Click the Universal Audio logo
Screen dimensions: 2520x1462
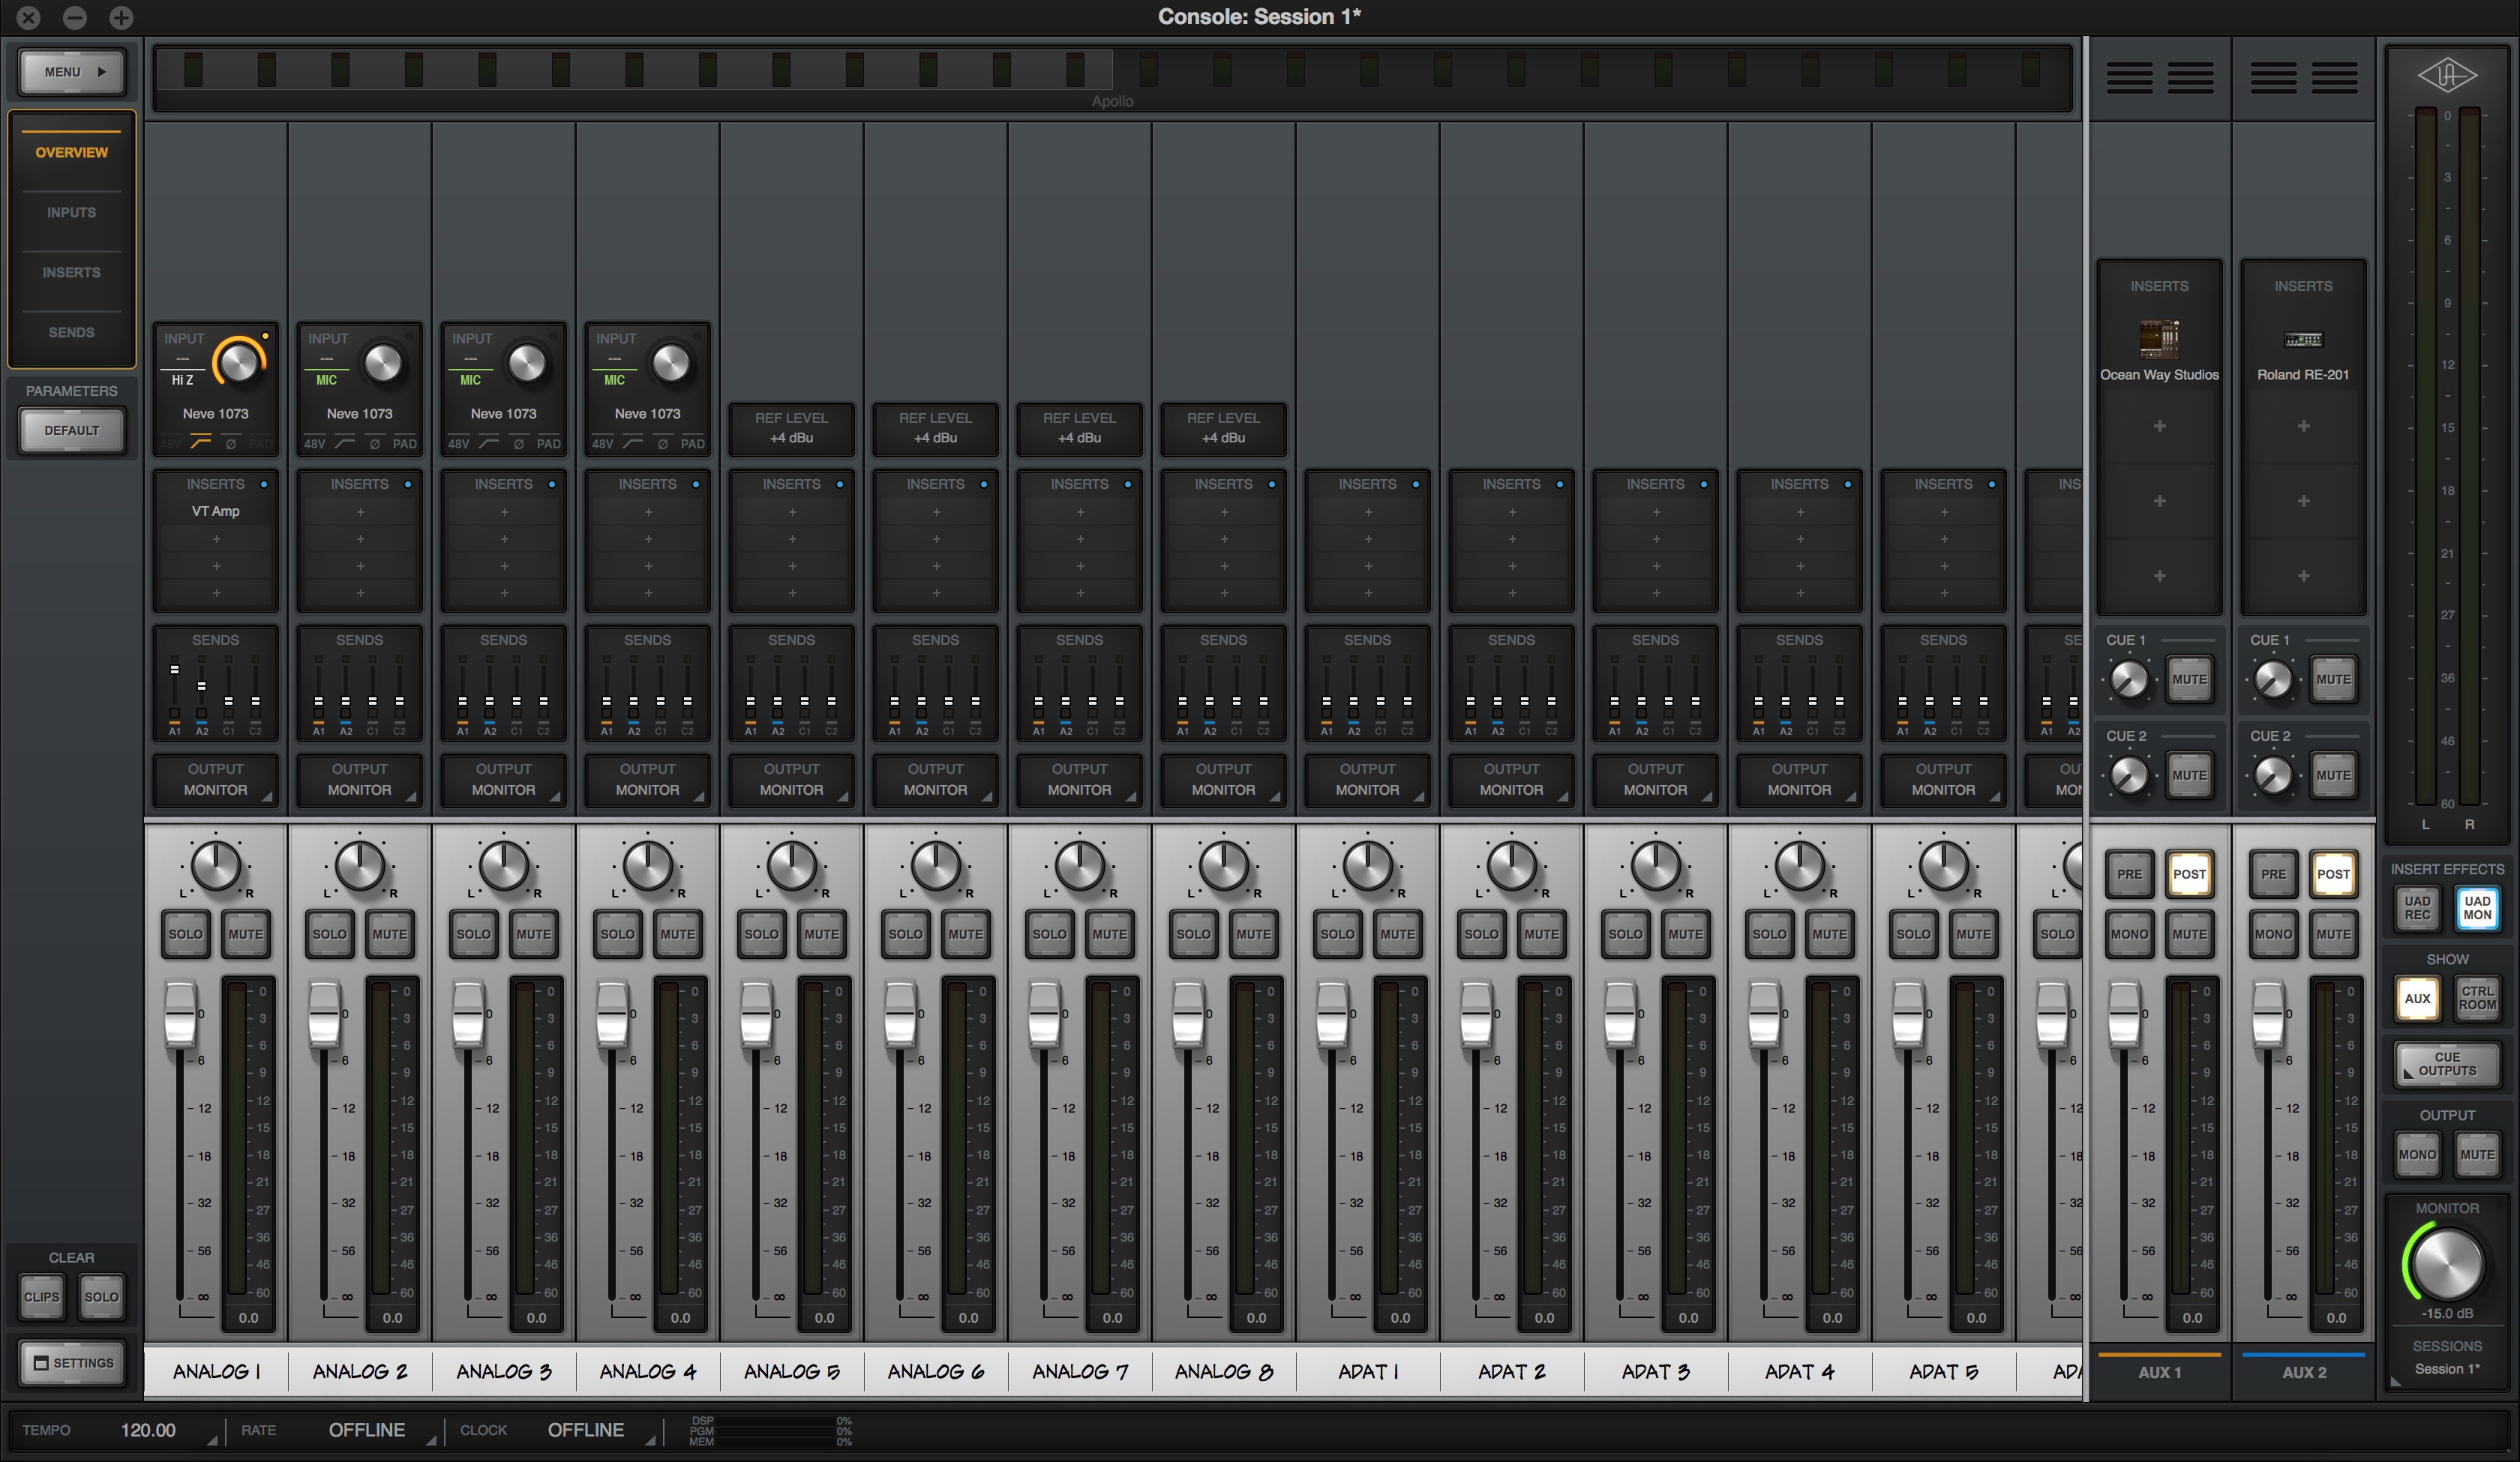[x=2447, y=75]
